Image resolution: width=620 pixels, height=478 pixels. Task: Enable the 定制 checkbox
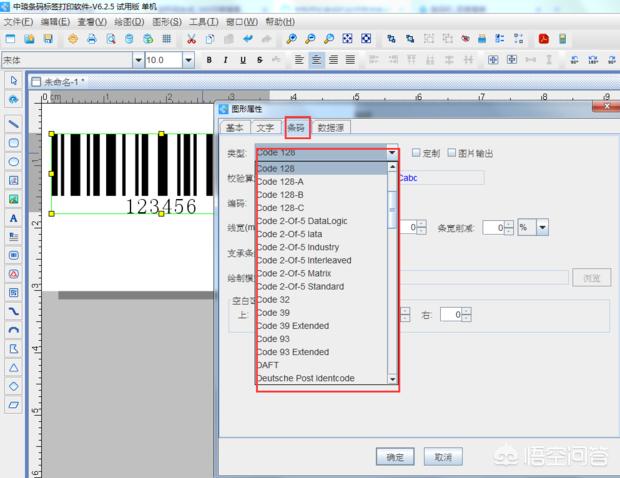point(416,153)
